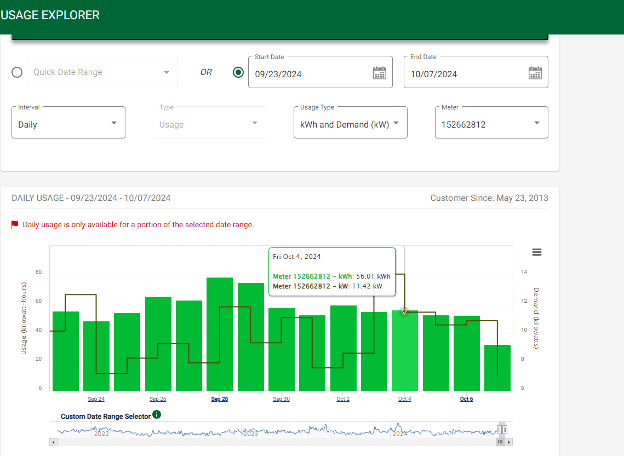Click the Sep 26 axis link

pyautogui.click(x=158, y=399)
